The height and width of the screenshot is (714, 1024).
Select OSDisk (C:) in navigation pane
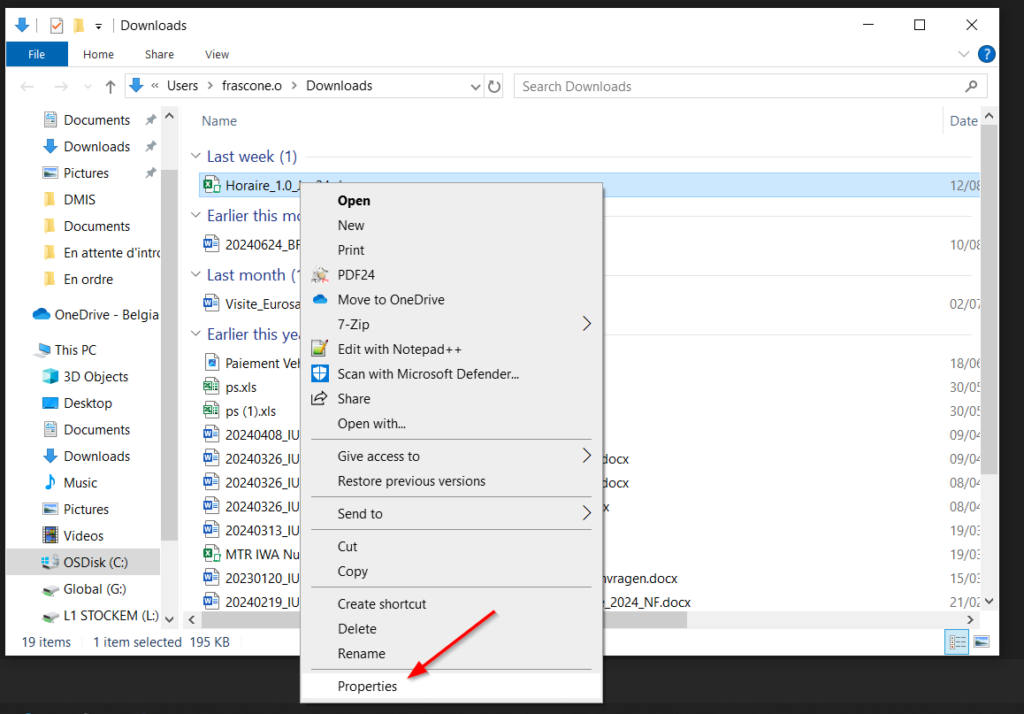(96, 562)
